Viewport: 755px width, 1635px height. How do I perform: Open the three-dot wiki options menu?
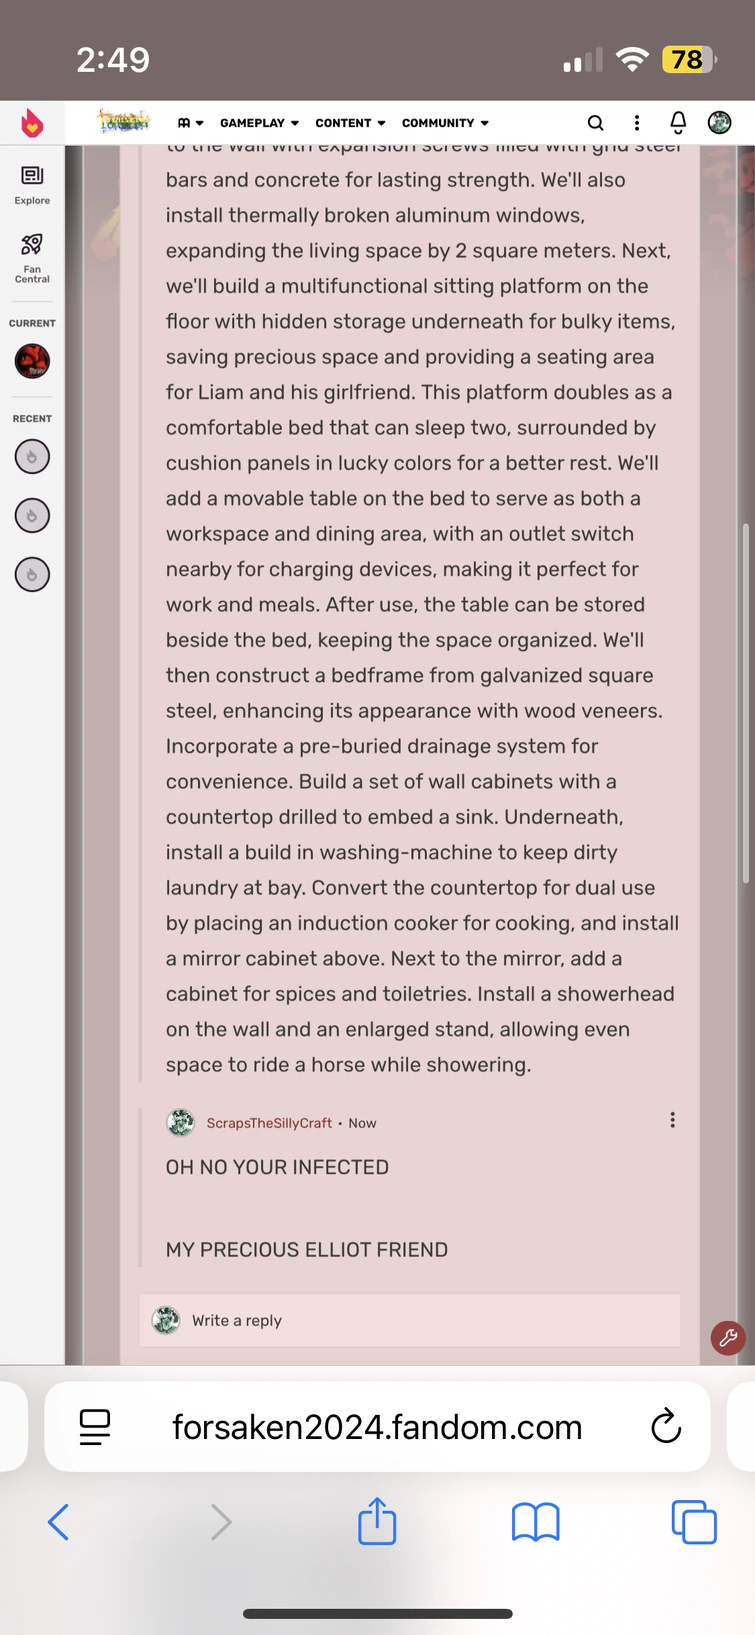pyautogui.click(x=637, y=123)
